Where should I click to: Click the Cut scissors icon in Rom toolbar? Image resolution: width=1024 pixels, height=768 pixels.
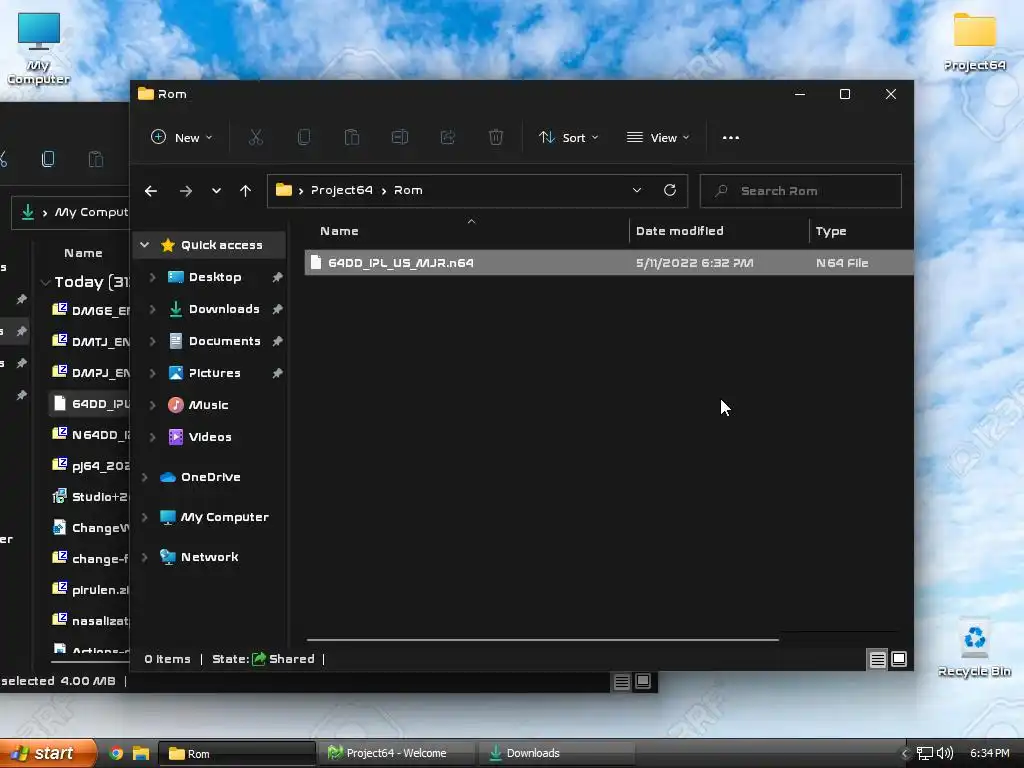click(x=255, y=137)
